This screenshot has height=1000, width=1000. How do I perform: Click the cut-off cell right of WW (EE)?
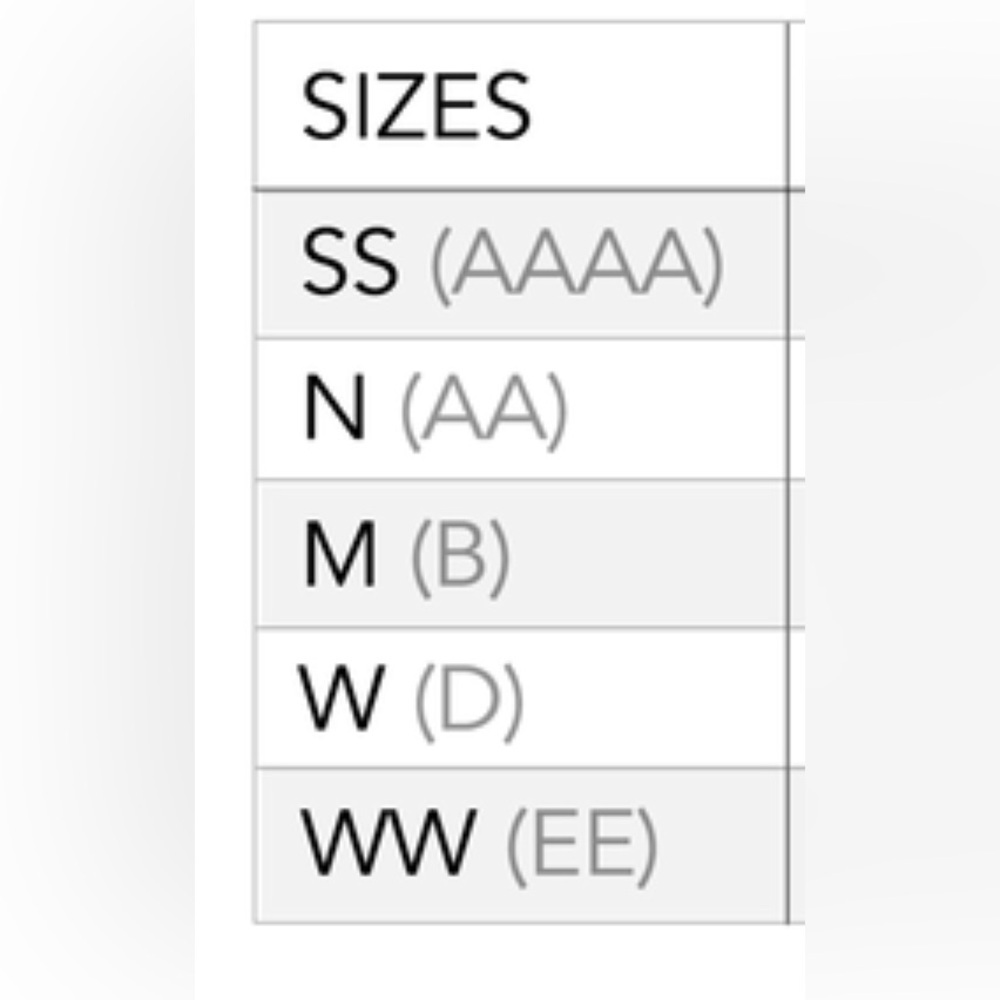click(797, 845)
